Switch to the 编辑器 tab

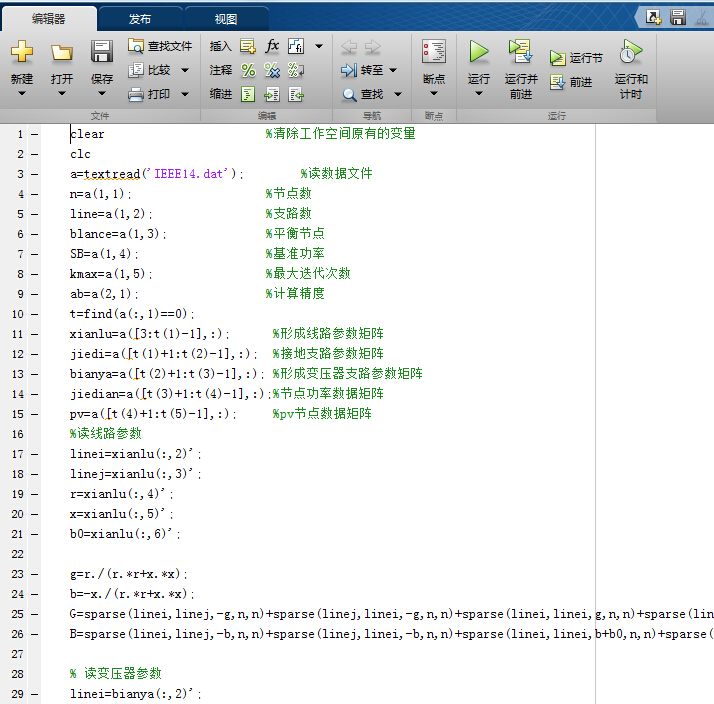tap(49, 19)
